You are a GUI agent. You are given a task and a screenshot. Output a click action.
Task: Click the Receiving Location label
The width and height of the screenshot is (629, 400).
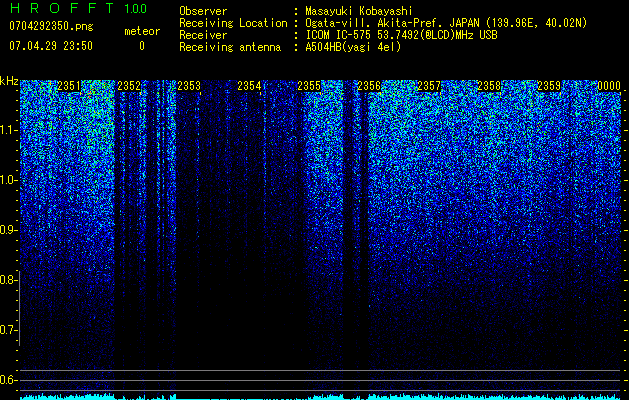click(x=233, y=23)
